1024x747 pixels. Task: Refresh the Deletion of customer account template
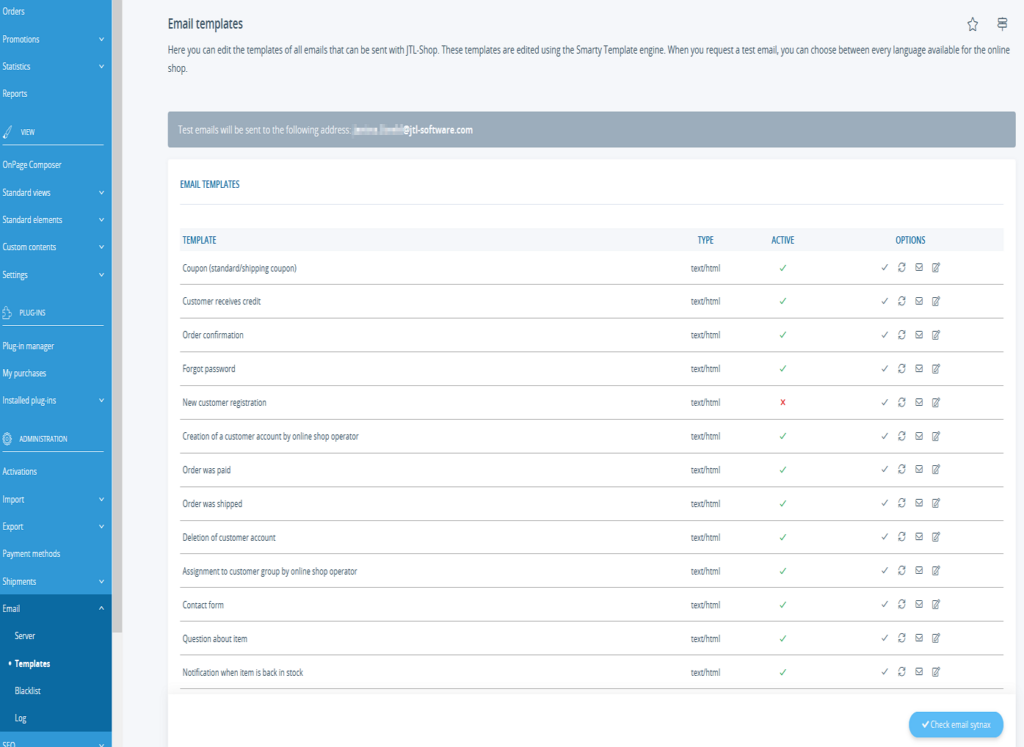(901, 537)
